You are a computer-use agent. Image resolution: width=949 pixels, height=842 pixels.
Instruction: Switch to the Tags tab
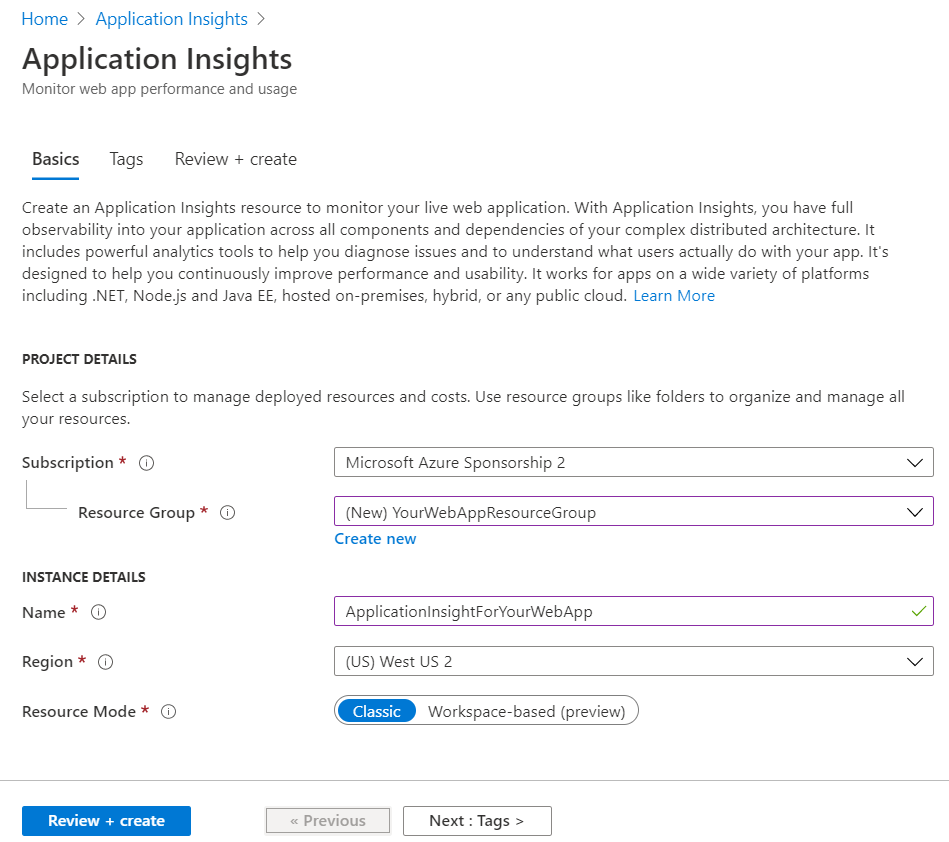click(x=126, y=159)
